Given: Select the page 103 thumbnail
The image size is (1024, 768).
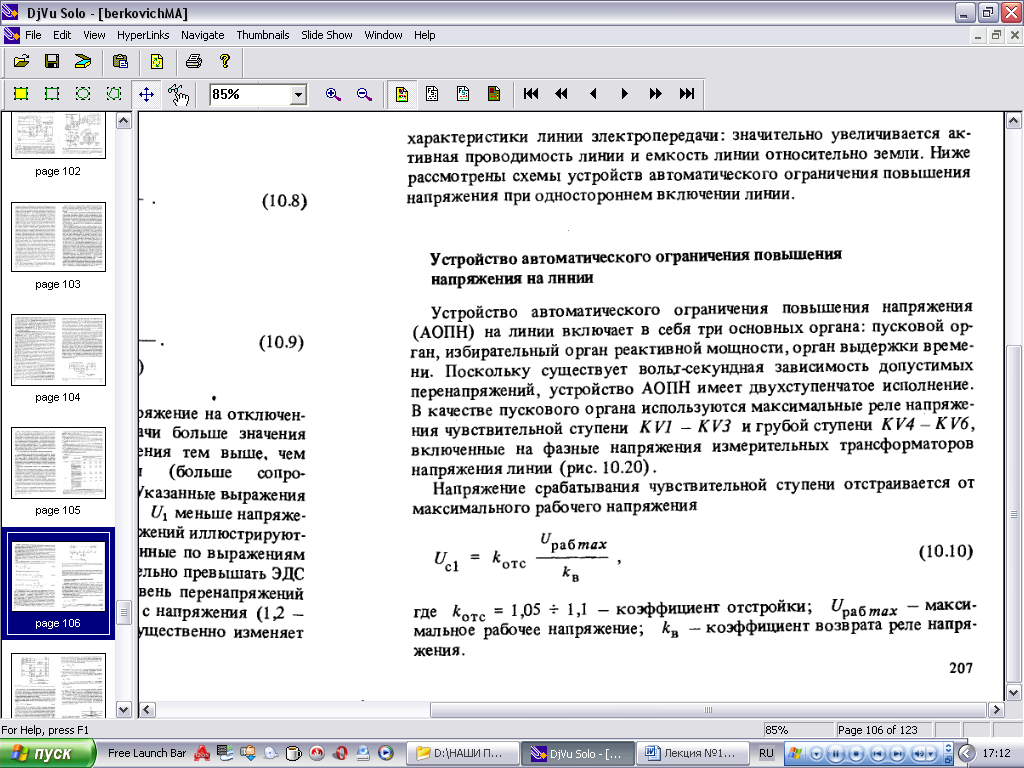Looking at the screenshot, I should (58, 237).
